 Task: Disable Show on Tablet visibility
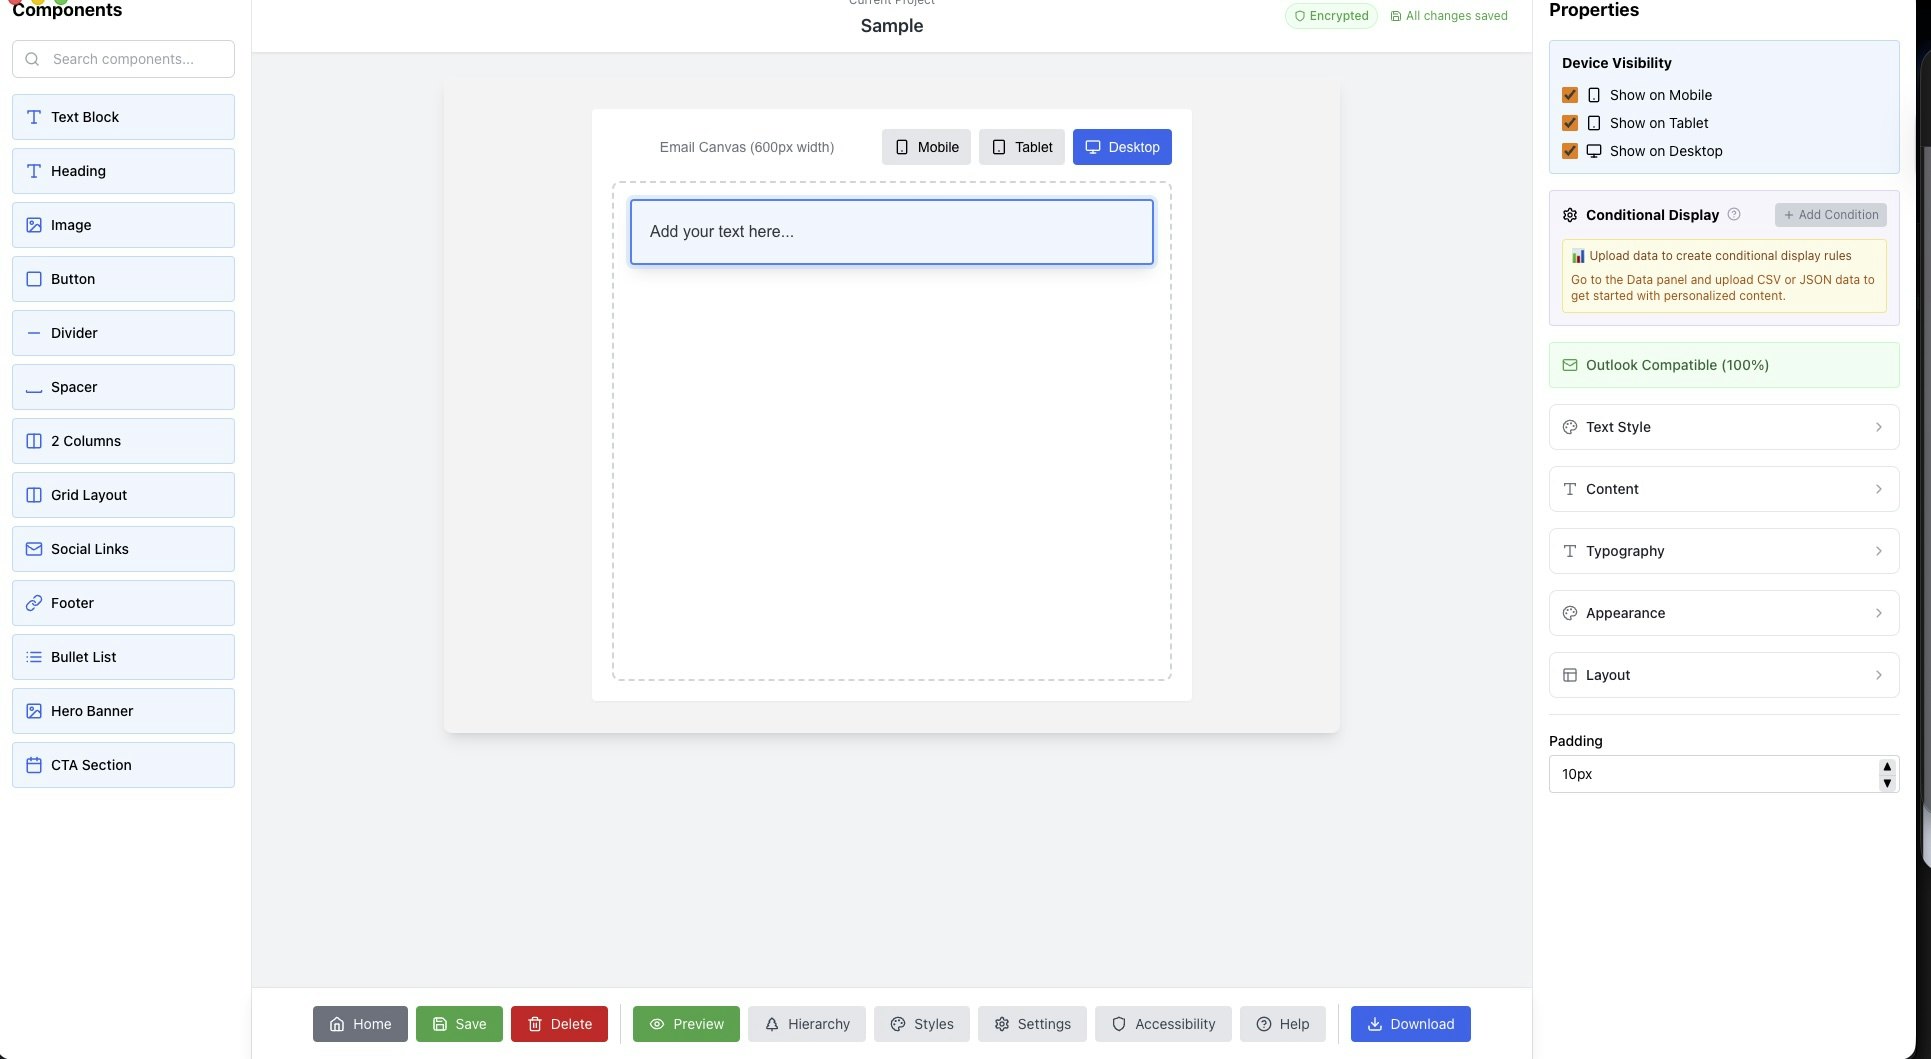(1569, 122)
